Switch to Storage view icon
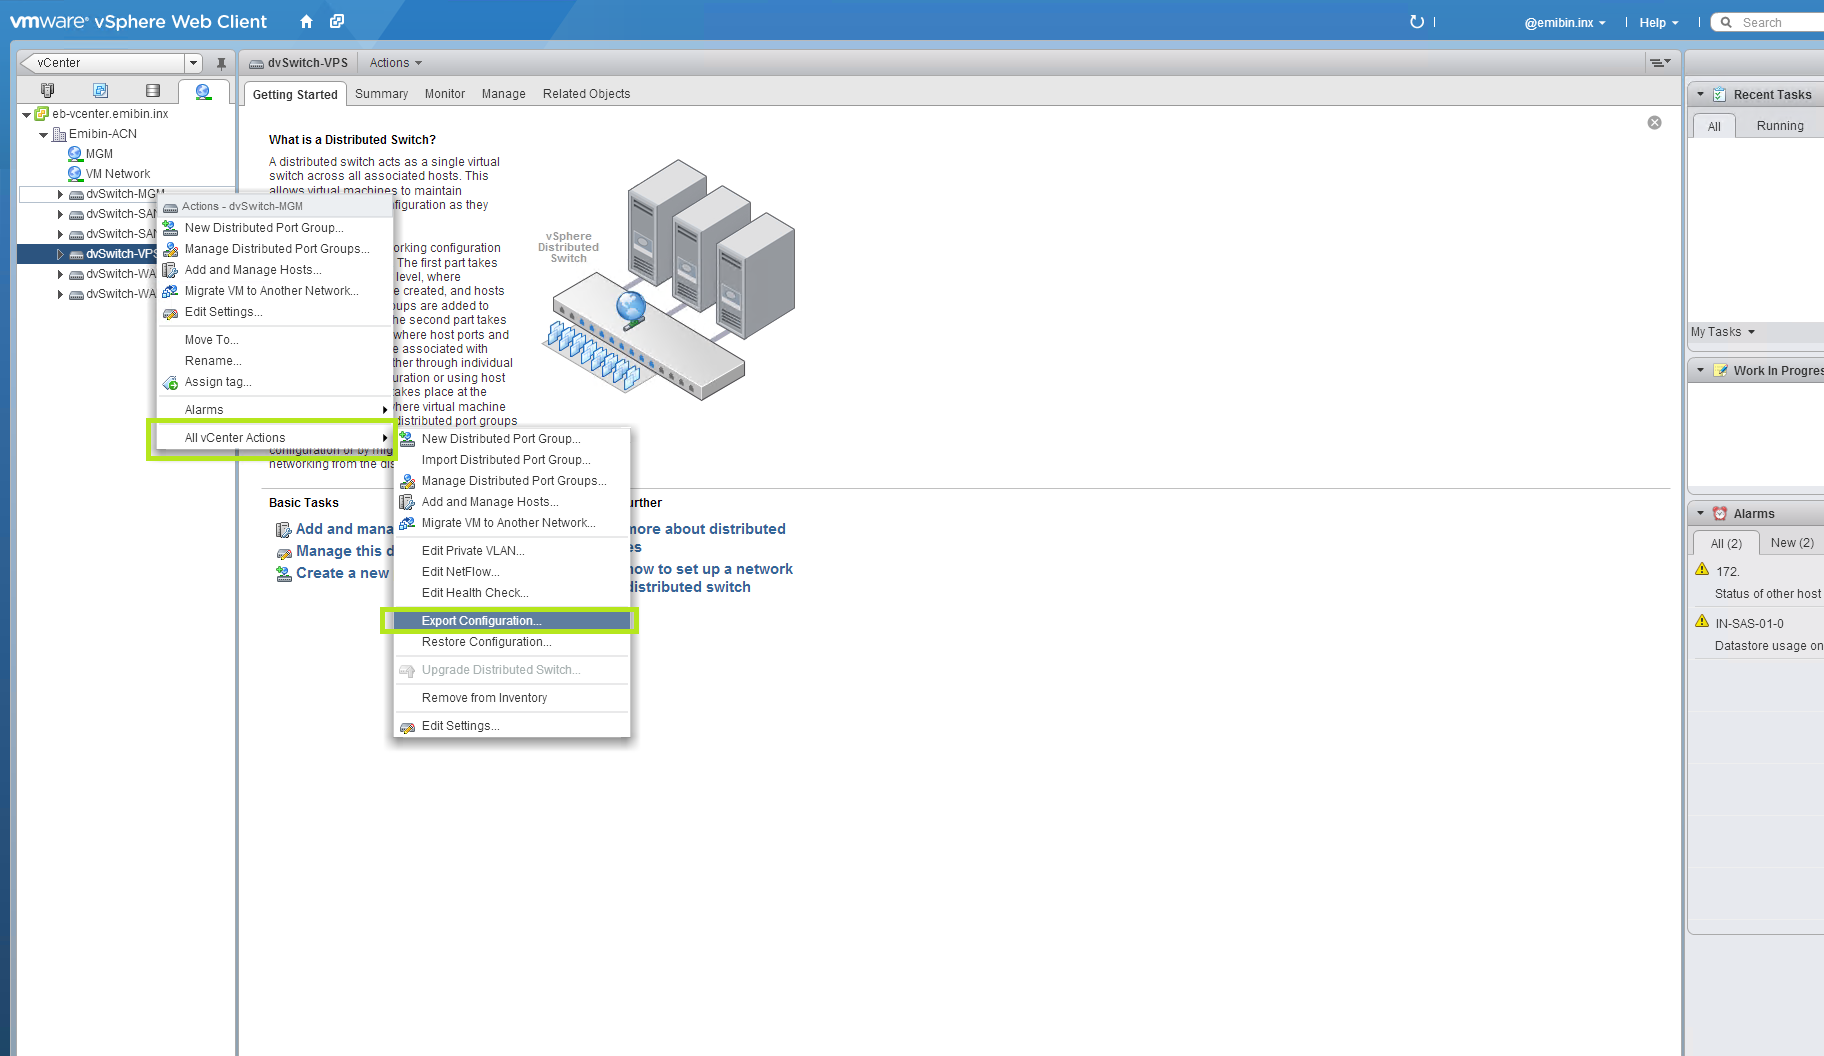 click(153, 90)
